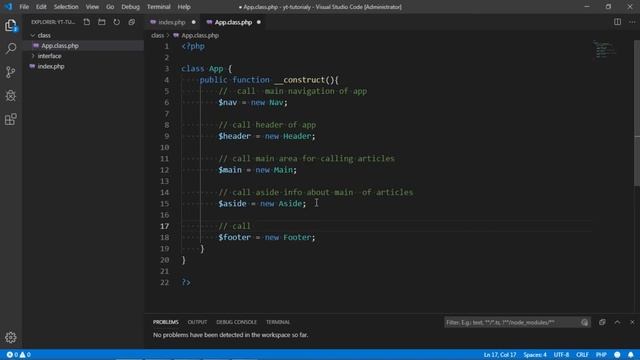Change file encoding UTF-8

(561, 355)
